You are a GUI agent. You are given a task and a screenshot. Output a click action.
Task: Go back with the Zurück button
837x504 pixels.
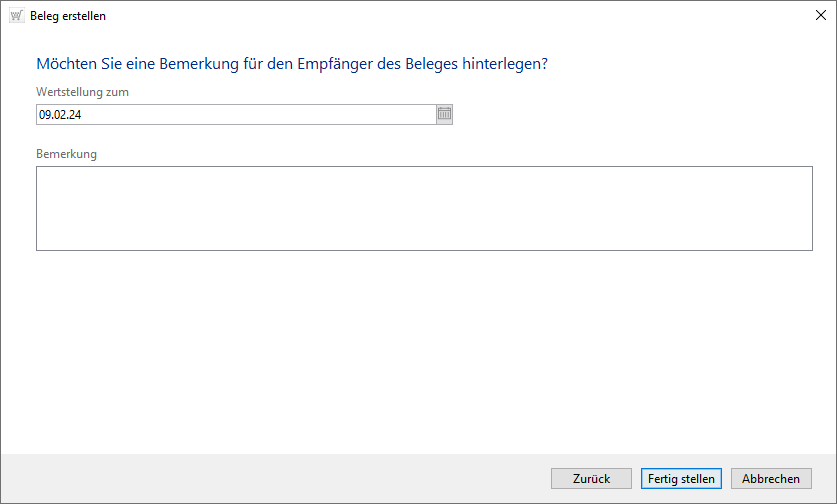click(591, 479)
